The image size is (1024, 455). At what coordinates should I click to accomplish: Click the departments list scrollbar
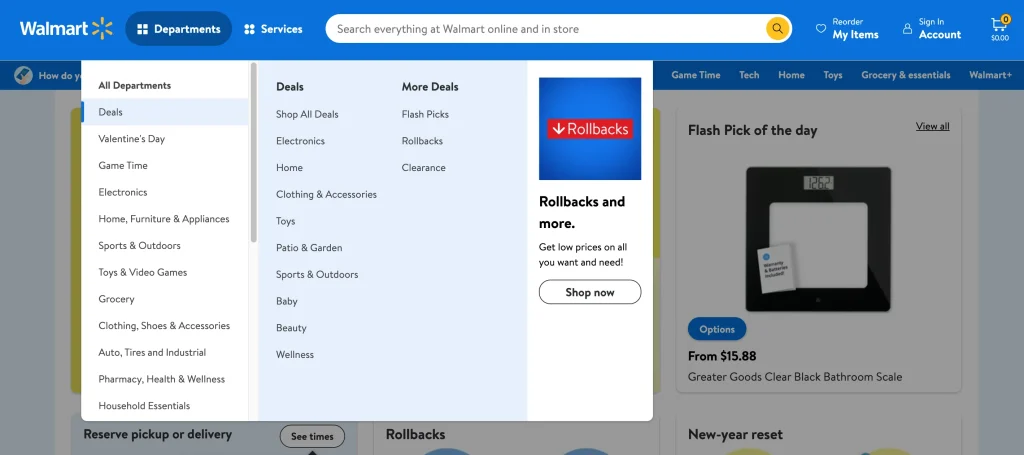point(253,152)
